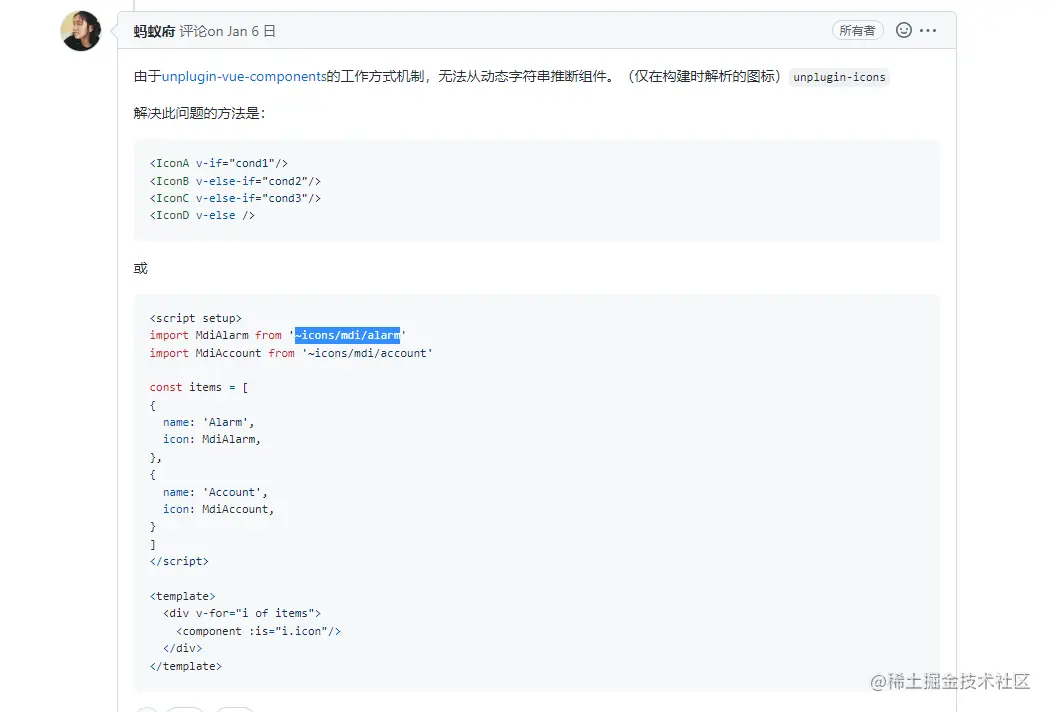This screenshot has width=1051, height=712.
Task: Click the closing '</template>' tag
Action: pyautogui.click(x=186, y=666)
